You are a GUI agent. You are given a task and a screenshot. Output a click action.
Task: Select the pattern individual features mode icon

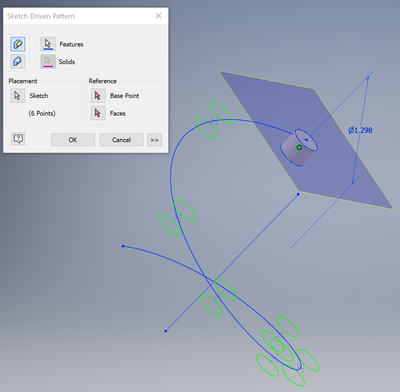click(x=17, y=44)
